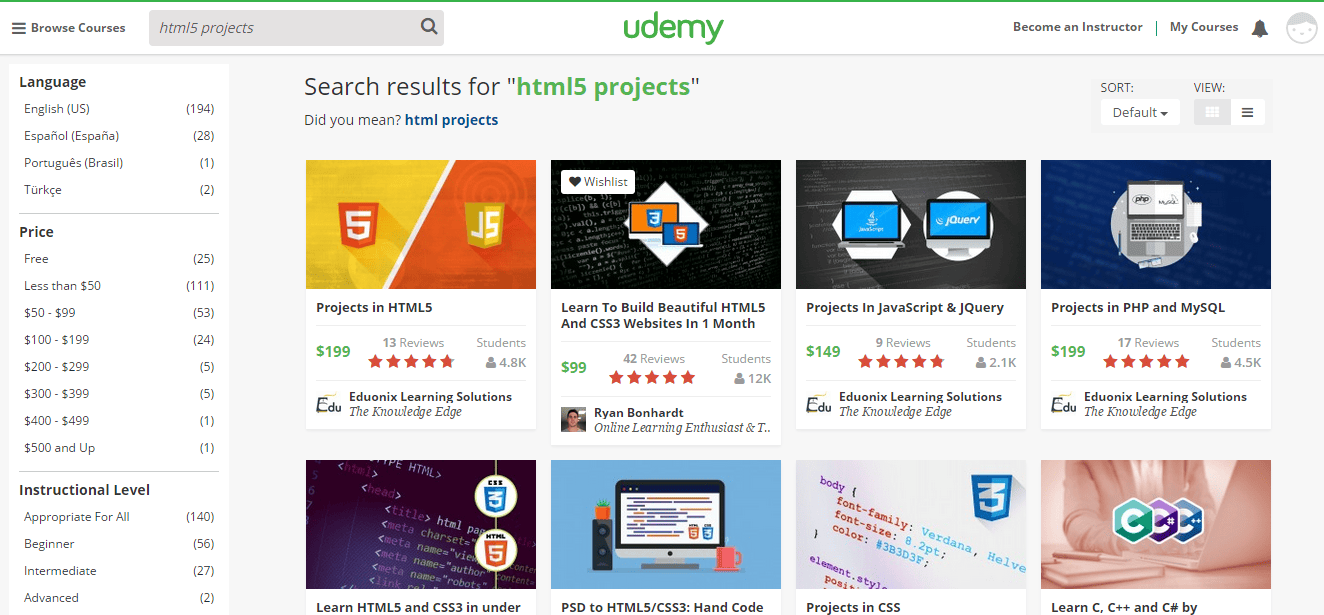Click 42 Reviews text

pyautogui.click(x=653, y=358)
